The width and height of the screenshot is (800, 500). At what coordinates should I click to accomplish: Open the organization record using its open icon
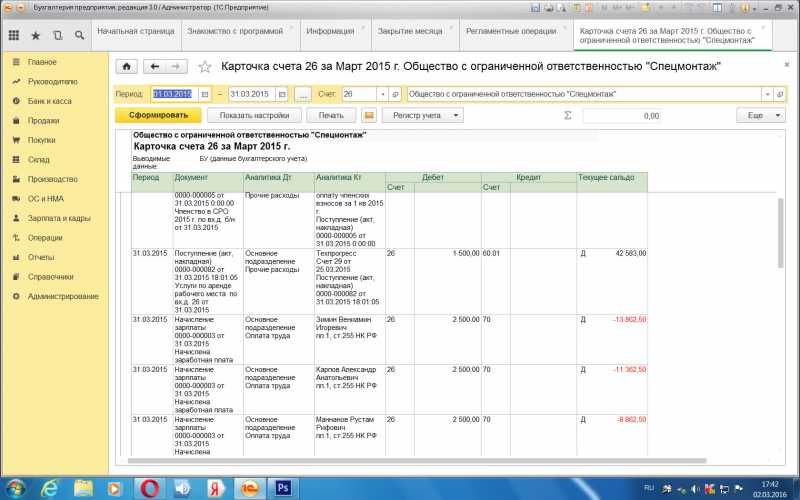click(x=779, y=94)
